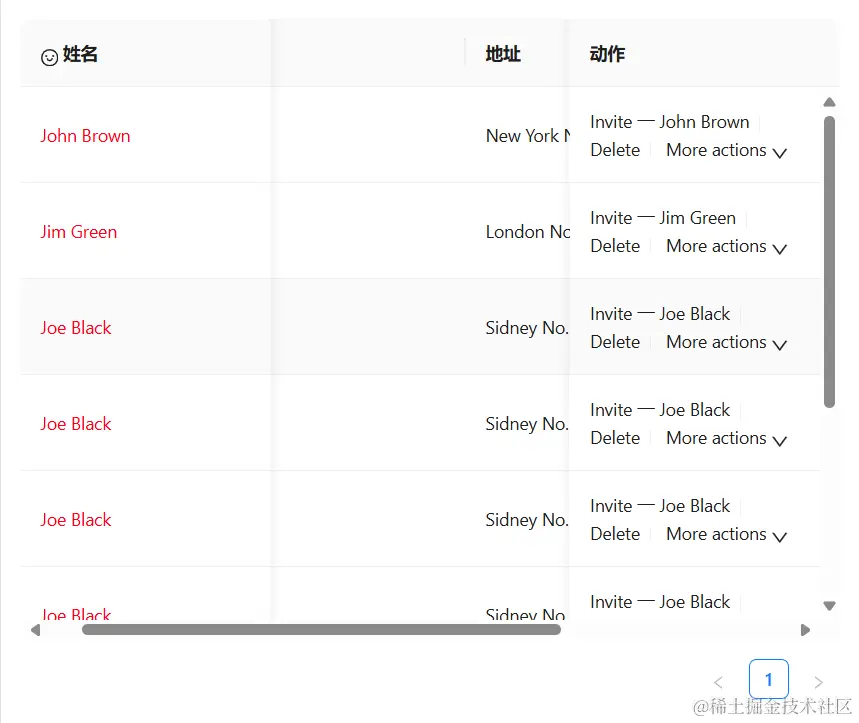
Task: Select page 1 in pagination
Action: [768, 680]
